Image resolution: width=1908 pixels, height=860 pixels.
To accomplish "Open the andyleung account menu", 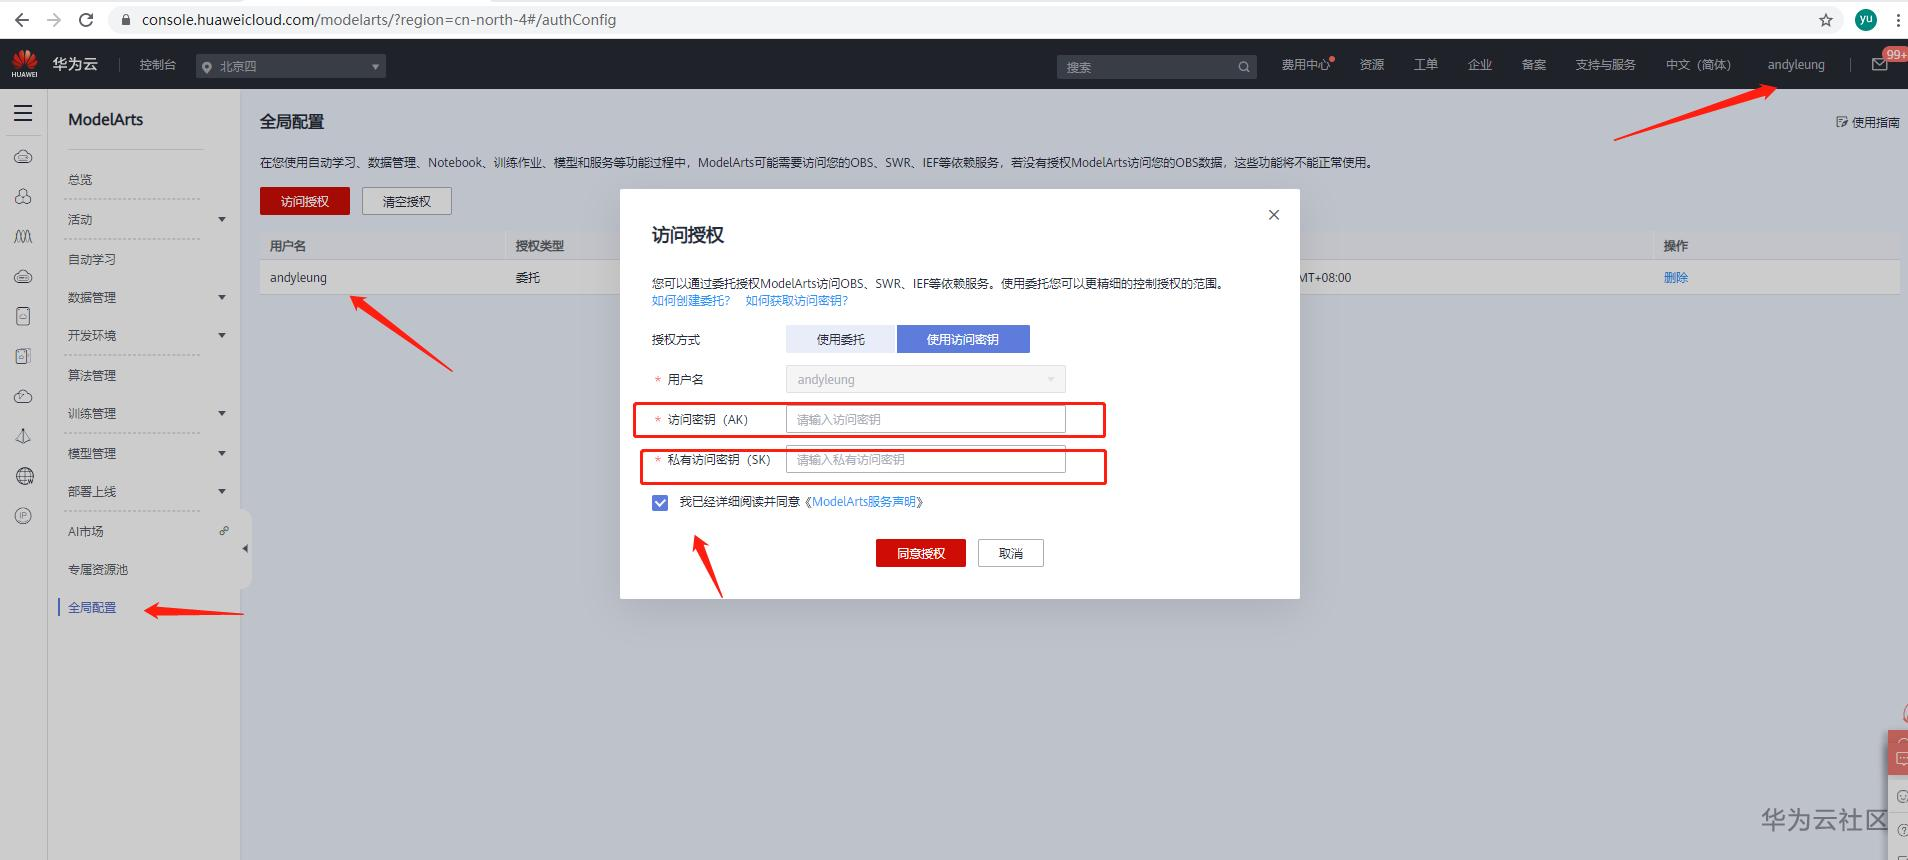I will click(1796, 65).
